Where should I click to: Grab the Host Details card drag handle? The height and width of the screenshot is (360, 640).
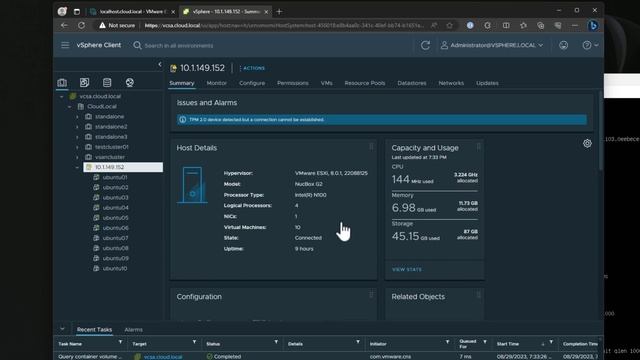[x=371, y=147]
